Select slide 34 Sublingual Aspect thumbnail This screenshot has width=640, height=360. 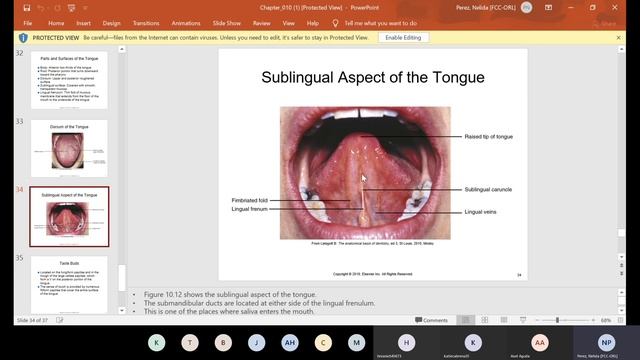(x=69, y=216)
